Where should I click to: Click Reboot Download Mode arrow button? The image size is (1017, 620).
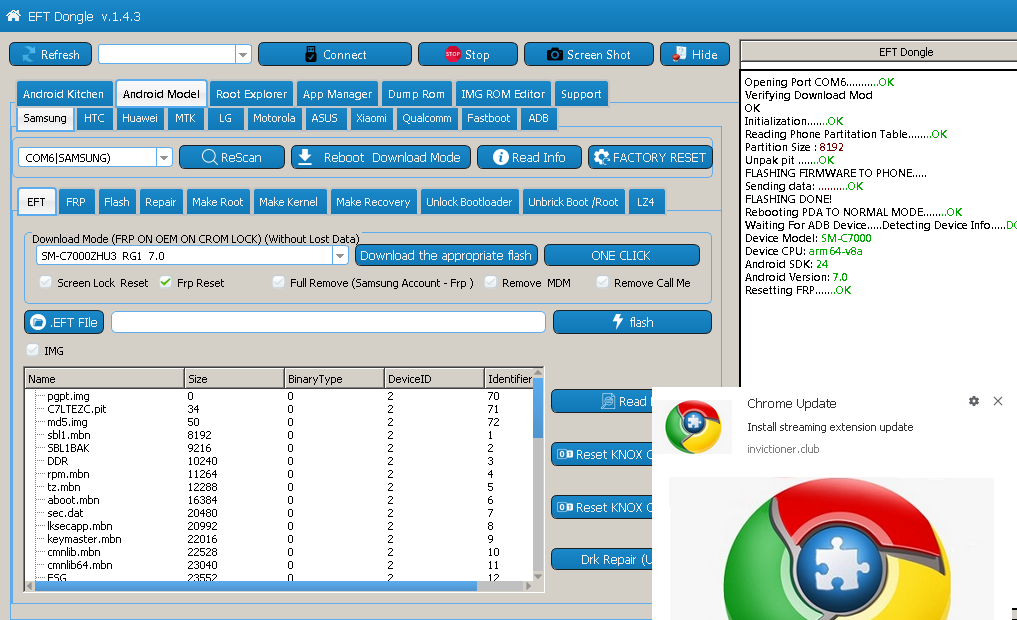tap(381, 157)
